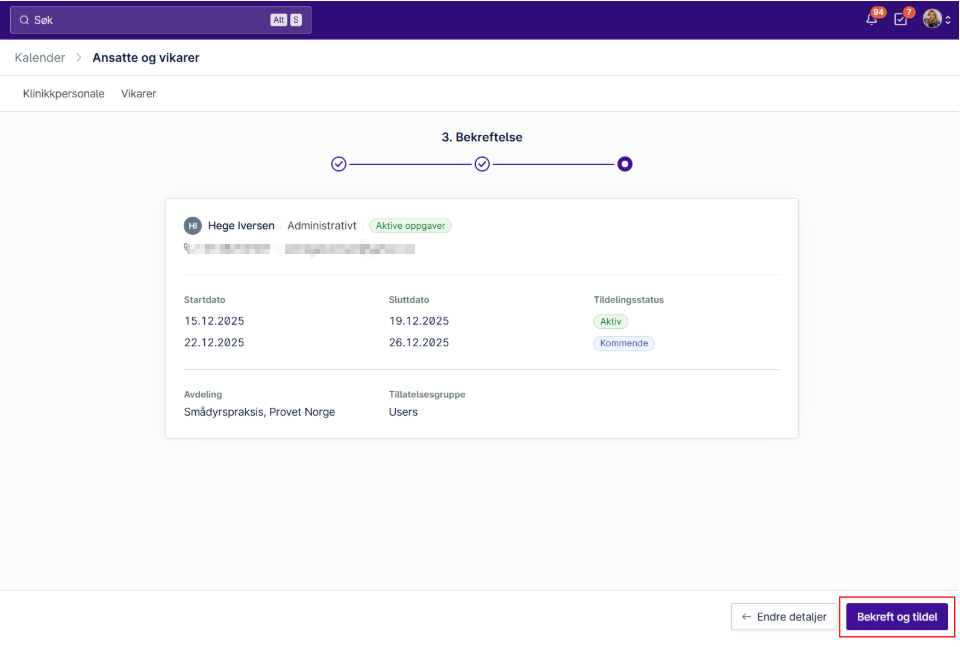The width and height of the screenshot is (960, 647).
Task: Click the Endre detaljer back button
Action: (x=784, y=617)
